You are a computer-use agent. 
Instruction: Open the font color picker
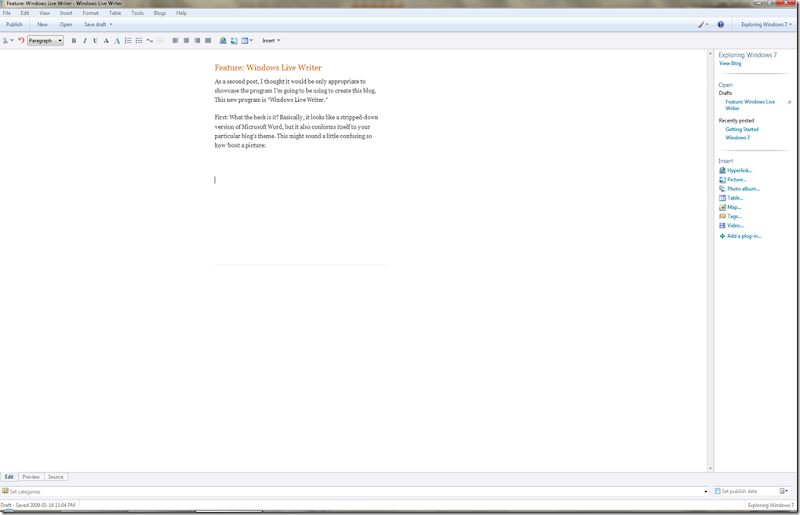[x=117, y=40]
